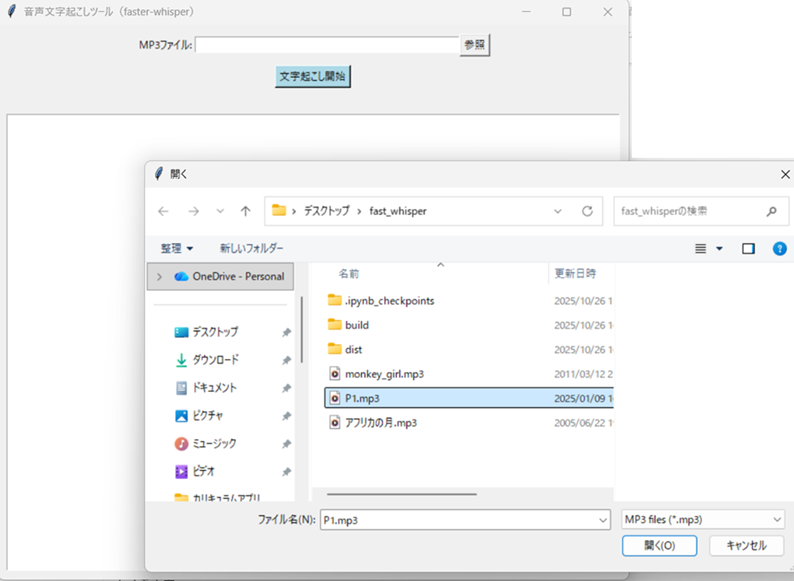Select monkey_girl.mp3 file

point(384,374)
